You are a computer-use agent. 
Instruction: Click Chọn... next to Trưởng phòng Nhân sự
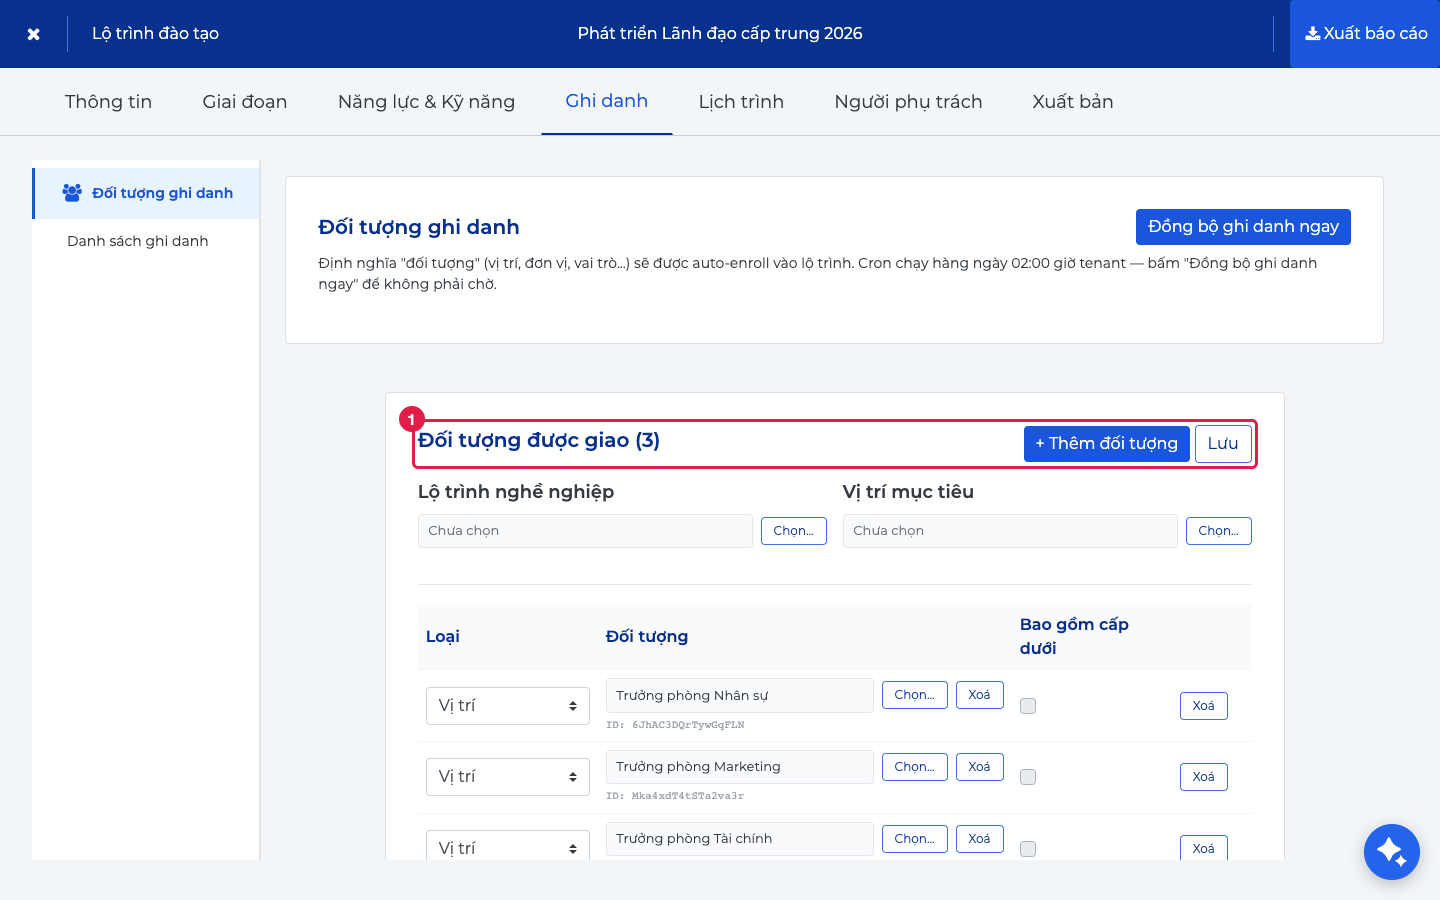click(x=915, y=695)
